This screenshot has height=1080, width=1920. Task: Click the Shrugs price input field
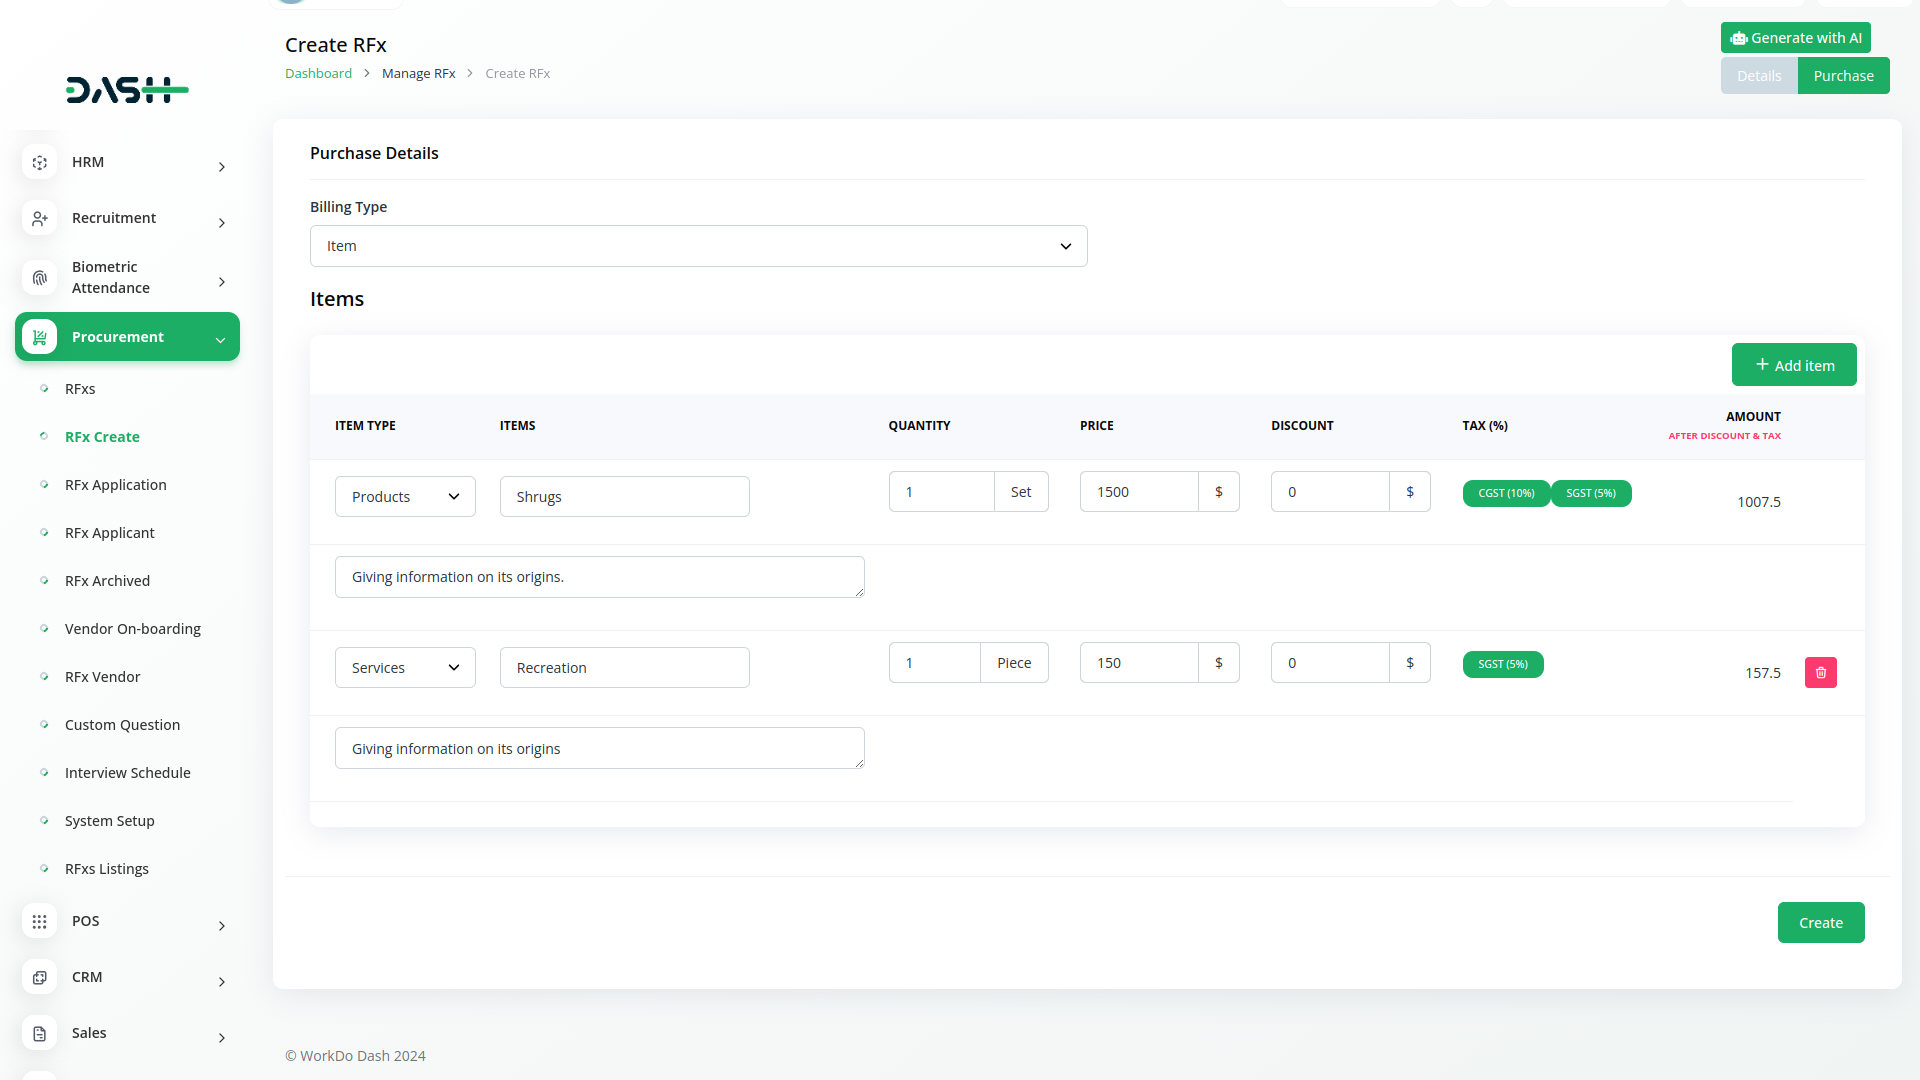pyautogui.click(x=1138, y=492)
